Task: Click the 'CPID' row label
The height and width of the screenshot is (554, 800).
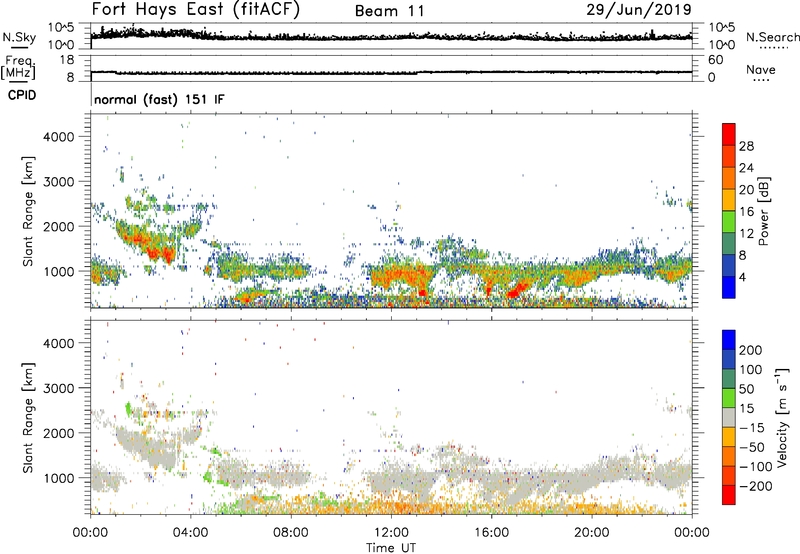Action: click(22, 95)
